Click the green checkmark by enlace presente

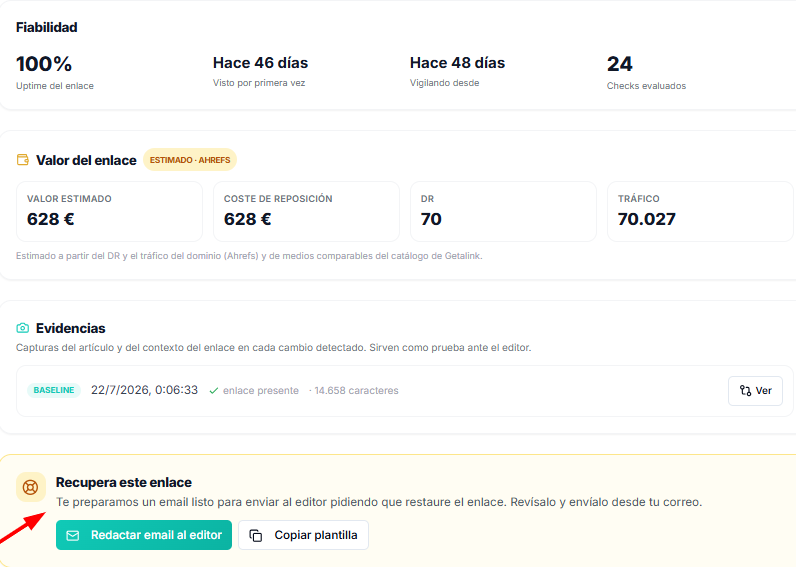[214, 390]
